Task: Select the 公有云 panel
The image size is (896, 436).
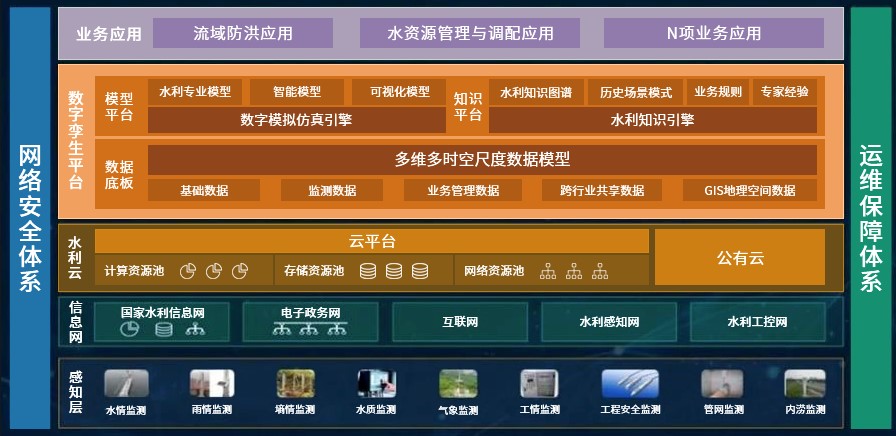Action: (740, 257)
